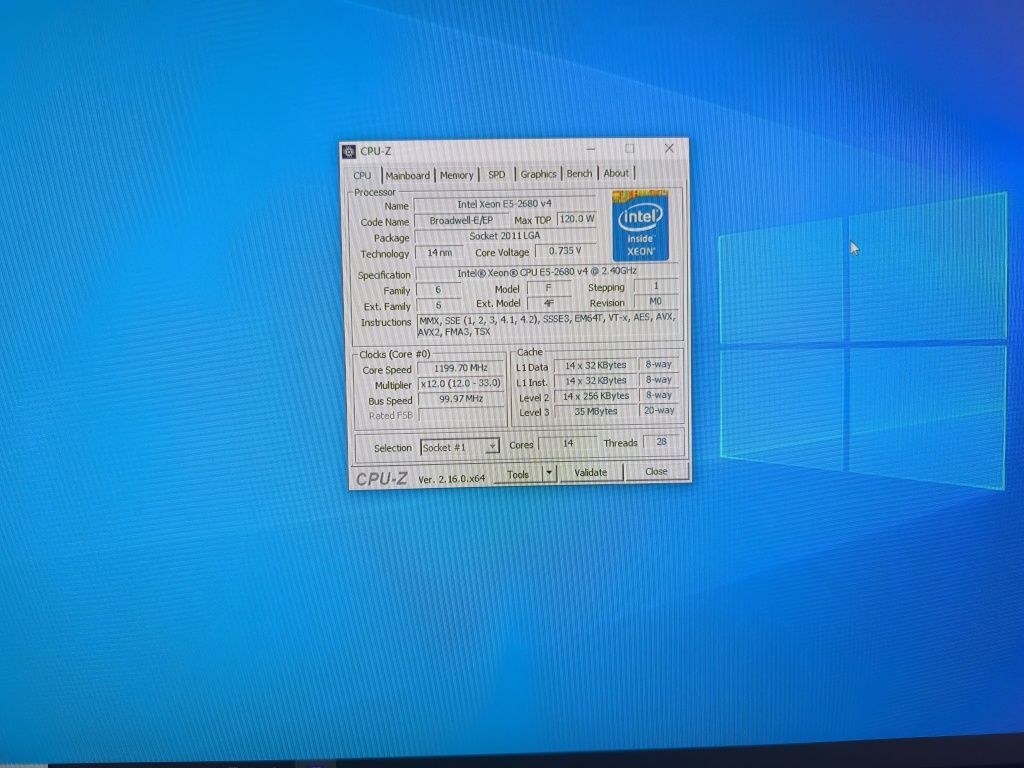Click the Socket 2011 LGA package value
Image resolution: width=1024 pixels, height=768 pixels.
pos(505,236)
